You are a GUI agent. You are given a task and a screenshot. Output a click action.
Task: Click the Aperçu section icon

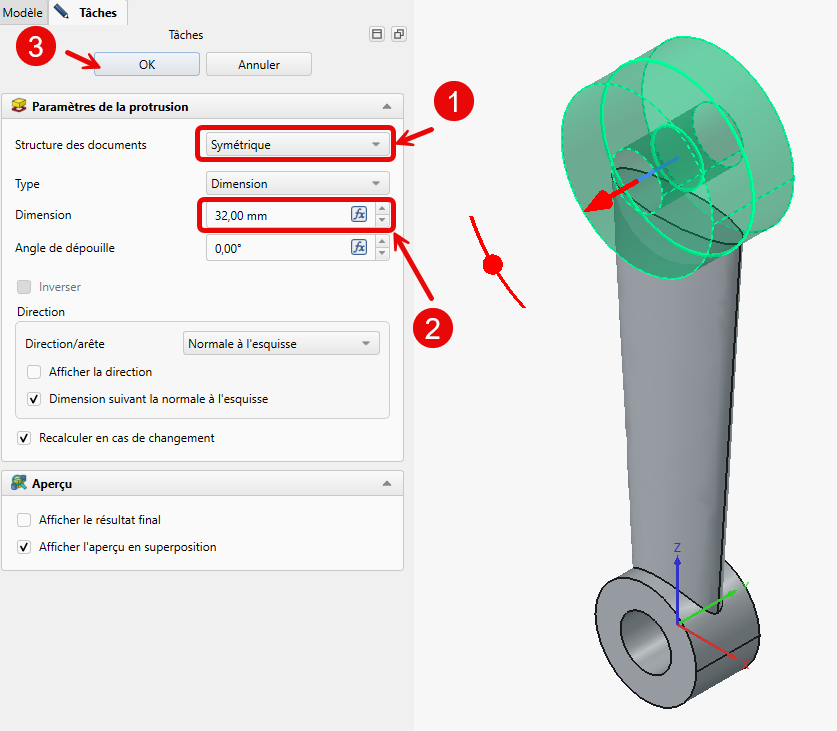[18, 484]
